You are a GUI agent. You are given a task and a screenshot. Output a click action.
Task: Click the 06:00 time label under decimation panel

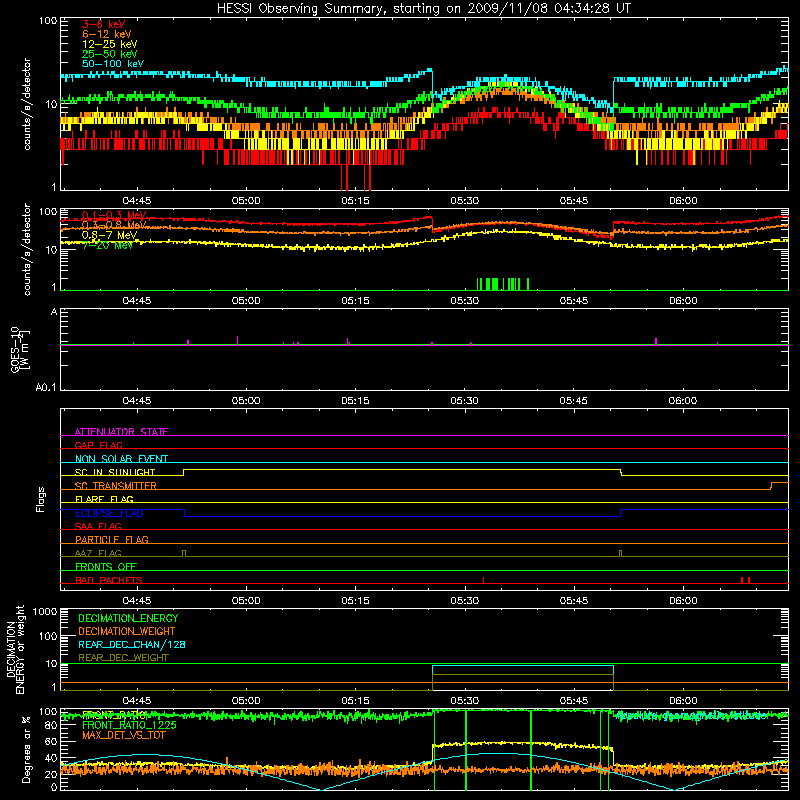[683, 701]
